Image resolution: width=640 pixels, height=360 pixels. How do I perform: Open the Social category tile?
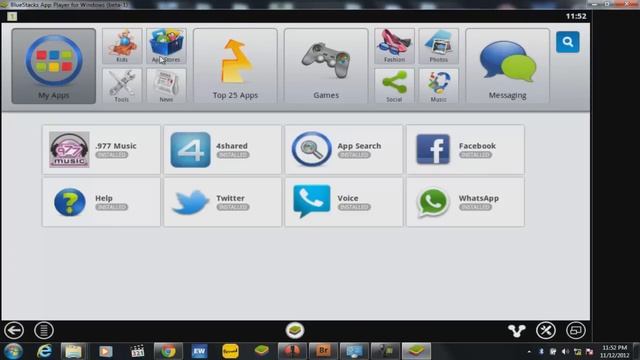[x=394, y=86]
